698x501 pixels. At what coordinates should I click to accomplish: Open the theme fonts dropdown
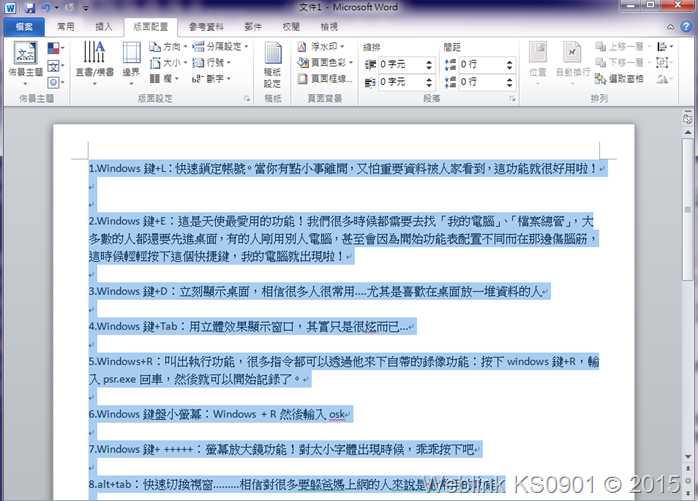pos(56,66)
